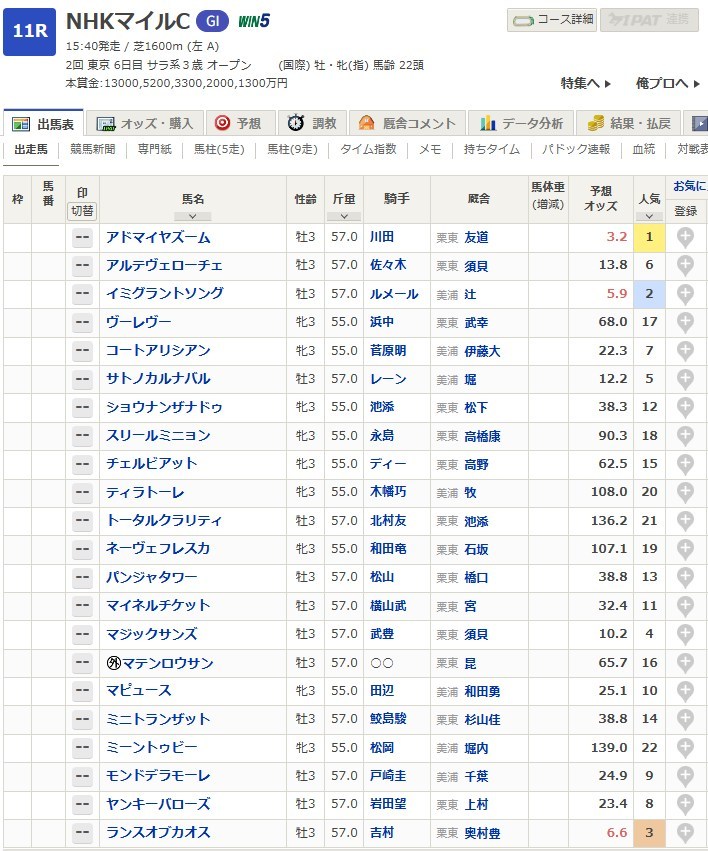Click the コース詳細 button
The width and height of the screenshot is (708, 851).
coord(552,20)
